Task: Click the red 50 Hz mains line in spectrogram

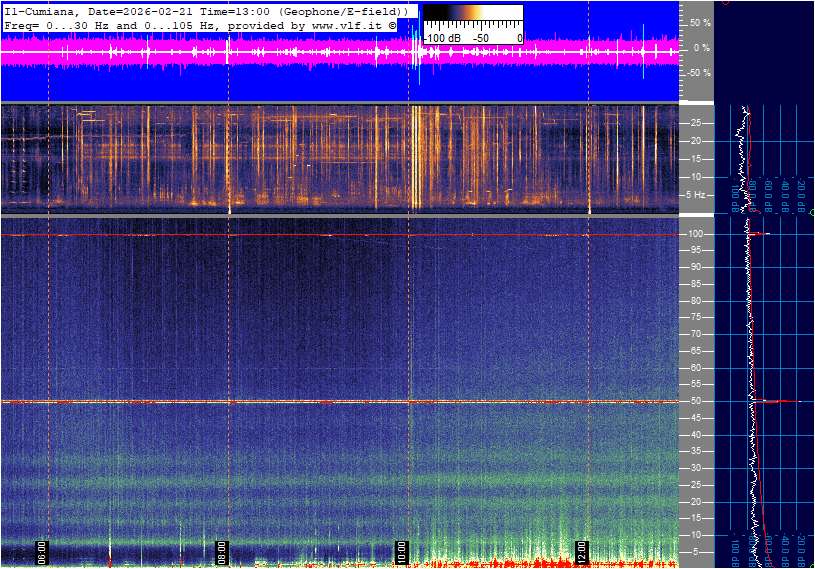Action: pos(300,402)
